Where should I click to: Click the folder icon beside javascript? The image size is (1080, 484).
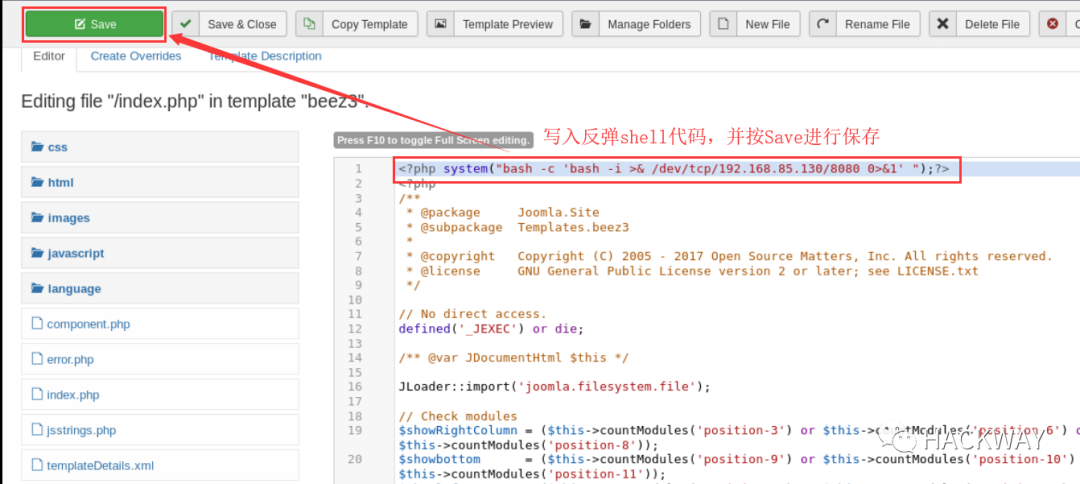coord(37,253)
